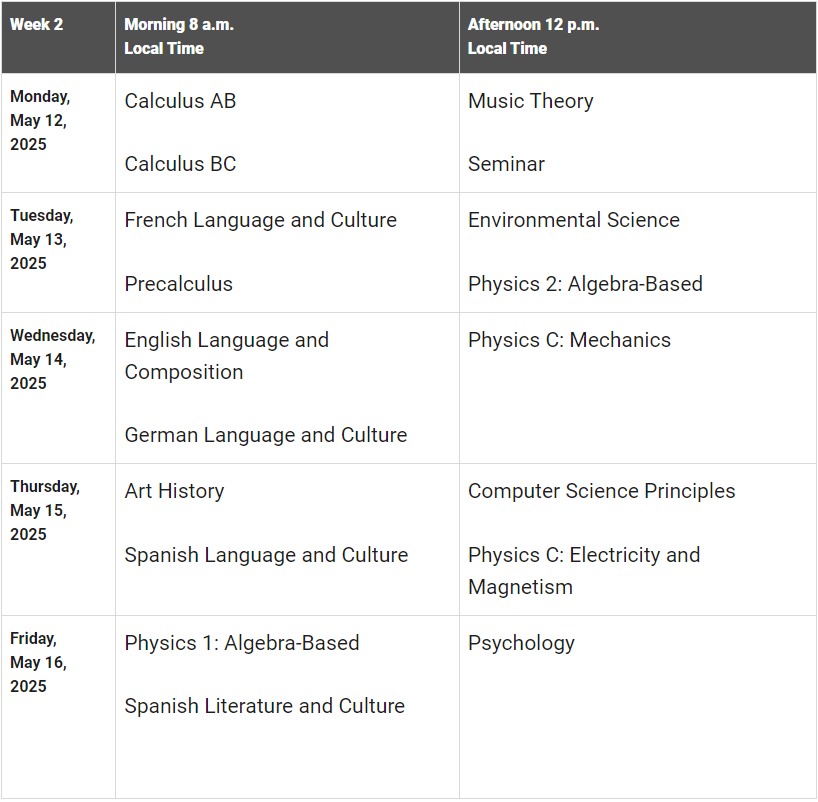Click the Precalculus exam entry

coord(178,284)
